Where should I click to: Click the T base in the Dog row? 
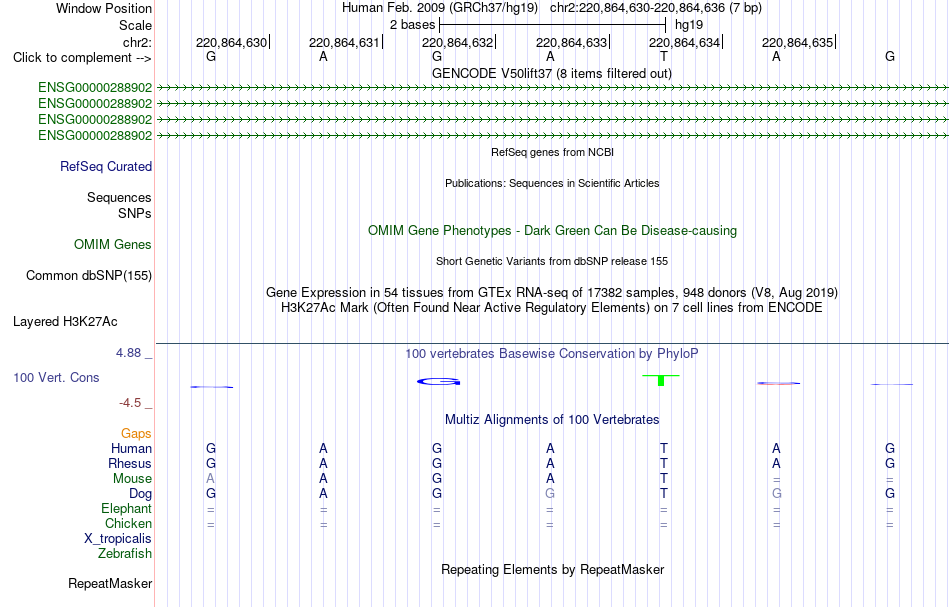663,494
